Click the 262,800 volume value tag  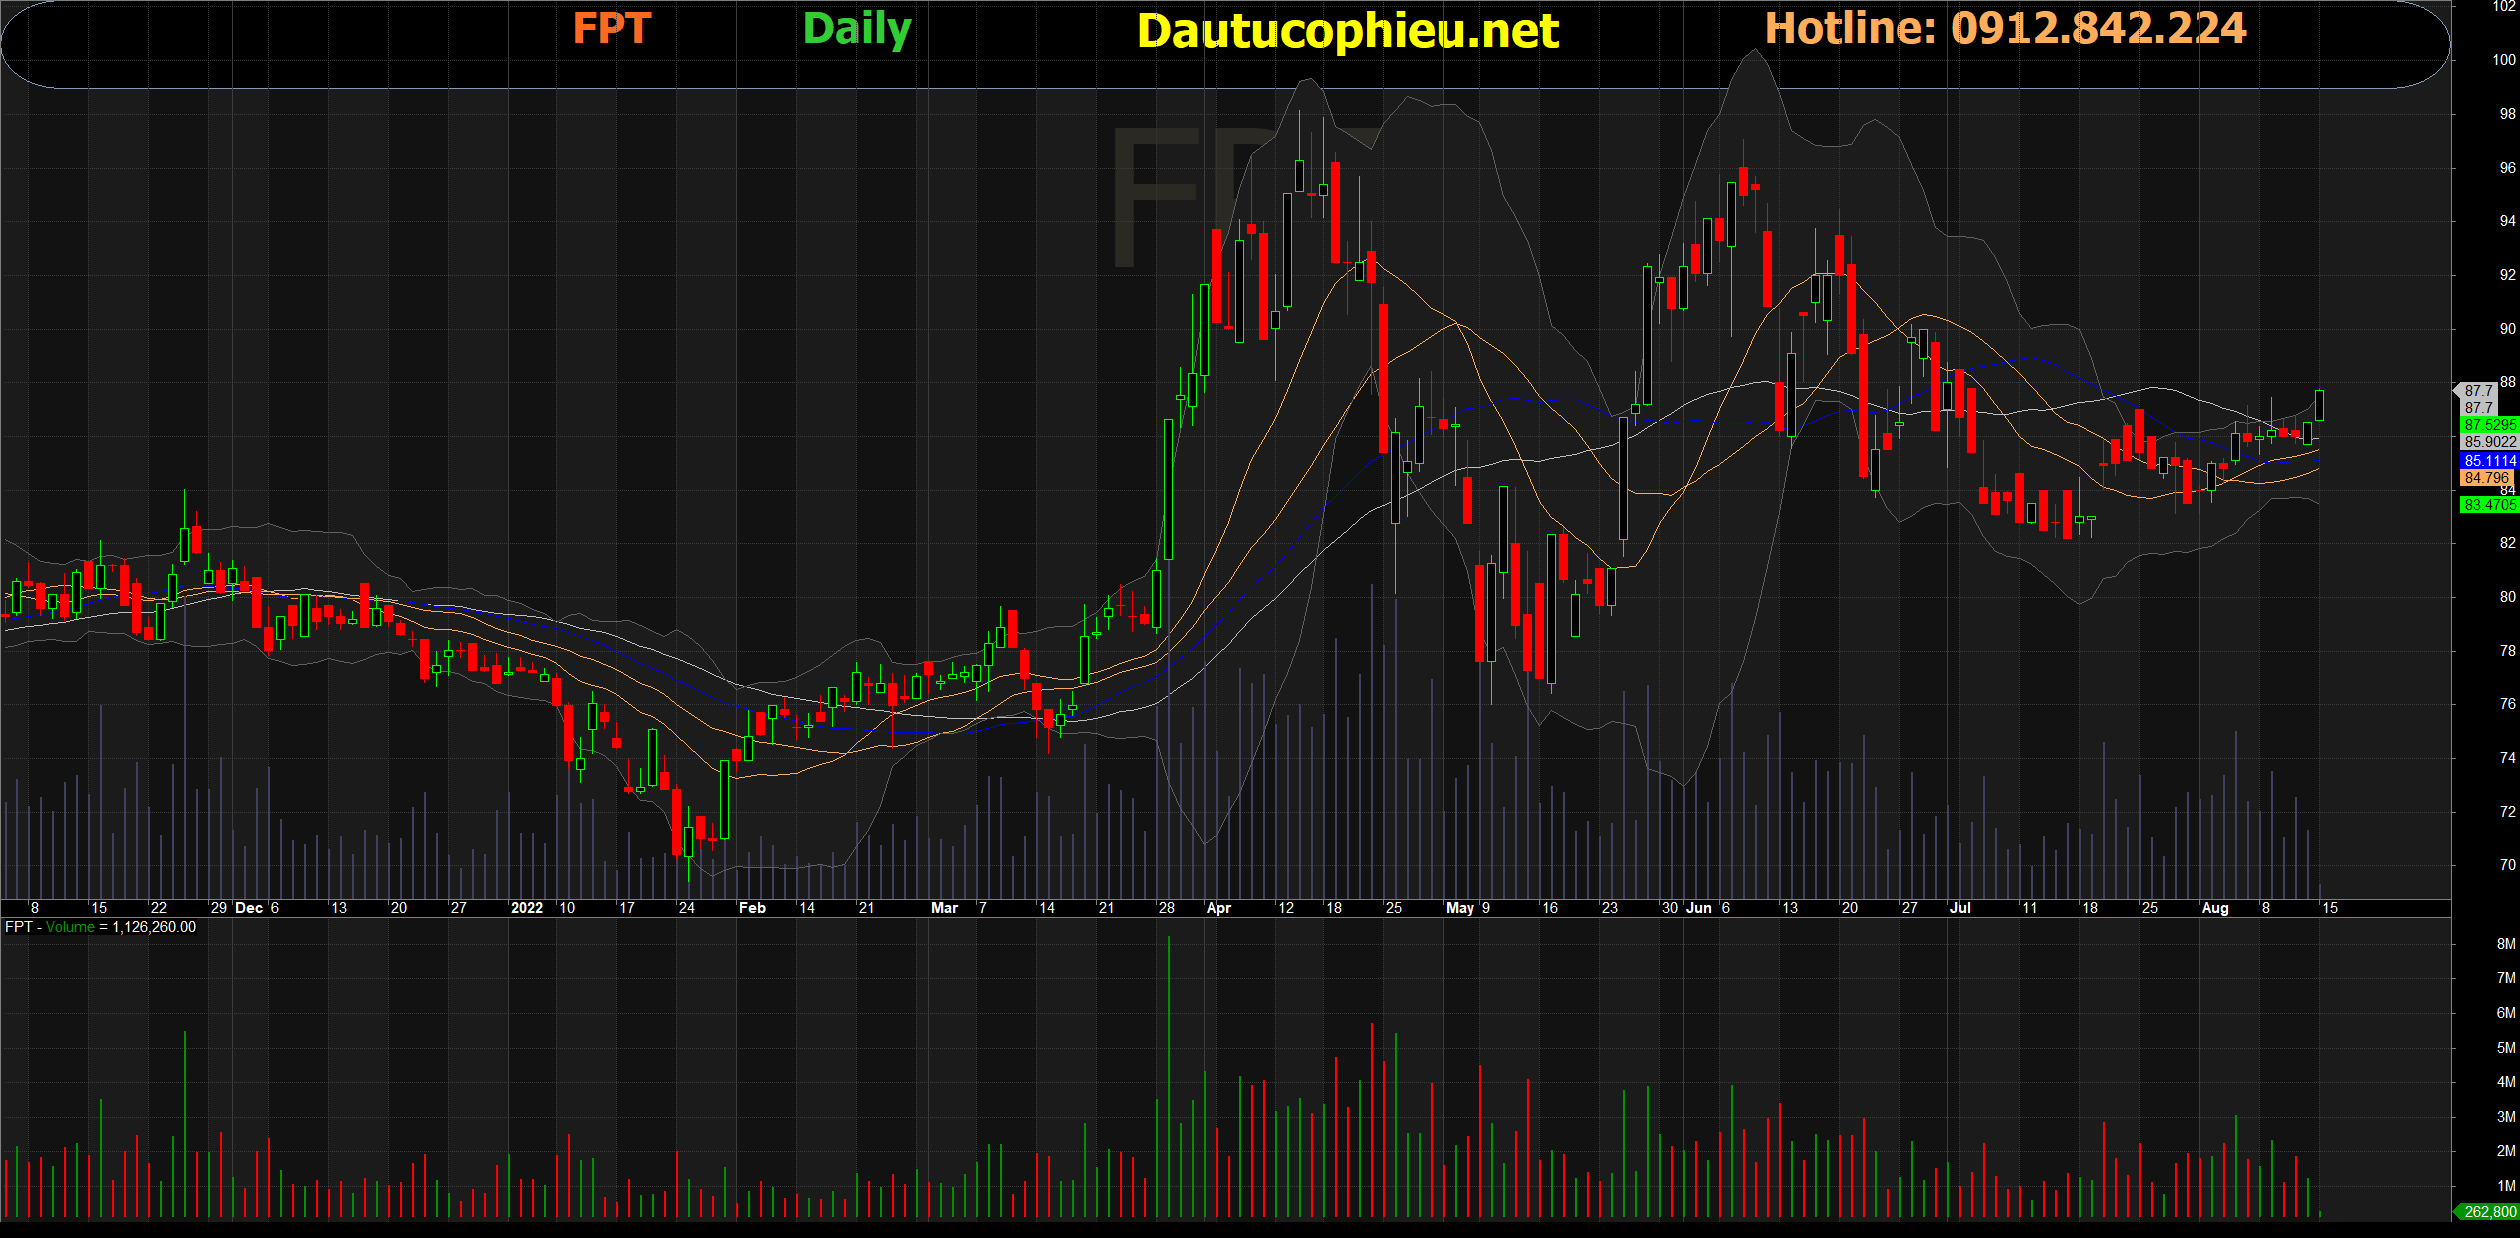pos(2489,1212)
